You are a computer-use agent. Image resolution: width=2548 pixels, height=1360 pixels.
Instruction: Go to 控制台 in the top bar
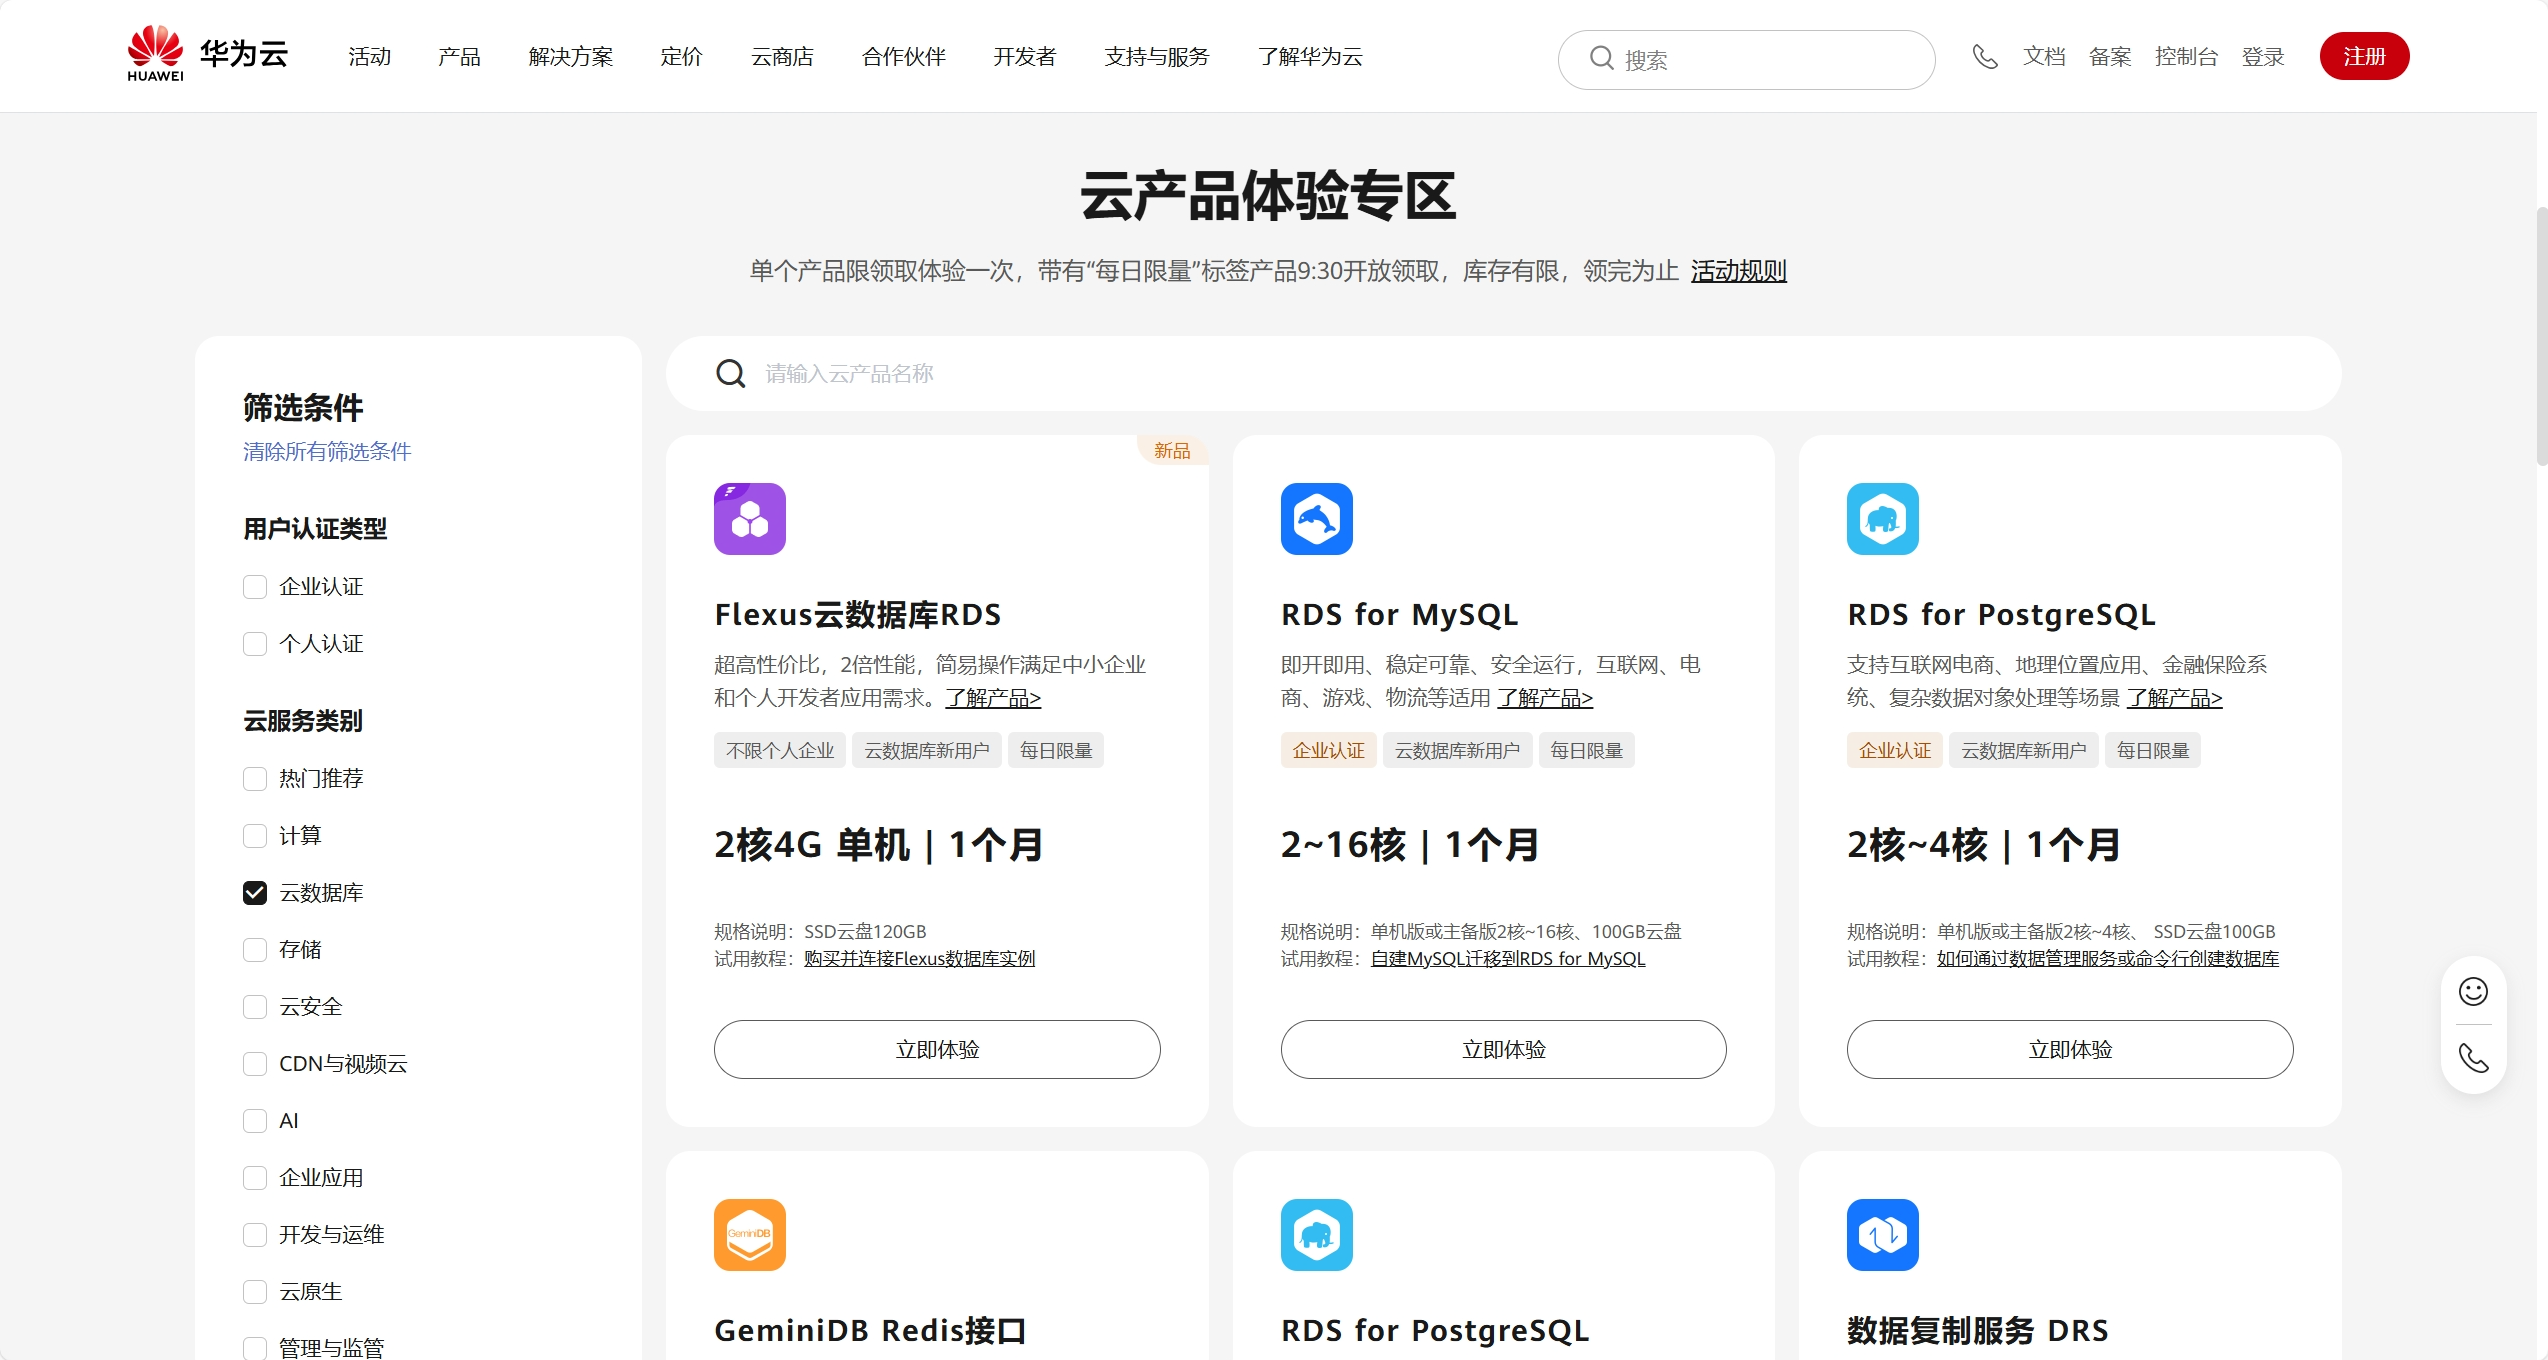pyautogui.click(x=2185, y=57)
